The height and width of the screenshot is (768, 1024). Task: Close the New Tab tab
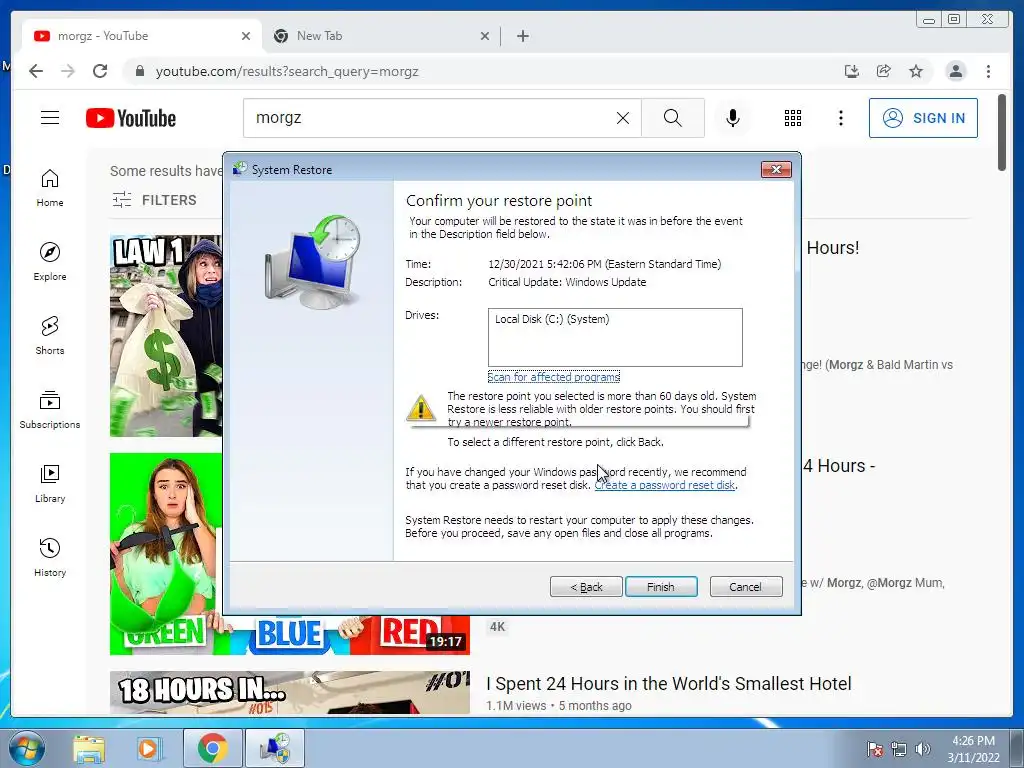click(x=485, y=36)
